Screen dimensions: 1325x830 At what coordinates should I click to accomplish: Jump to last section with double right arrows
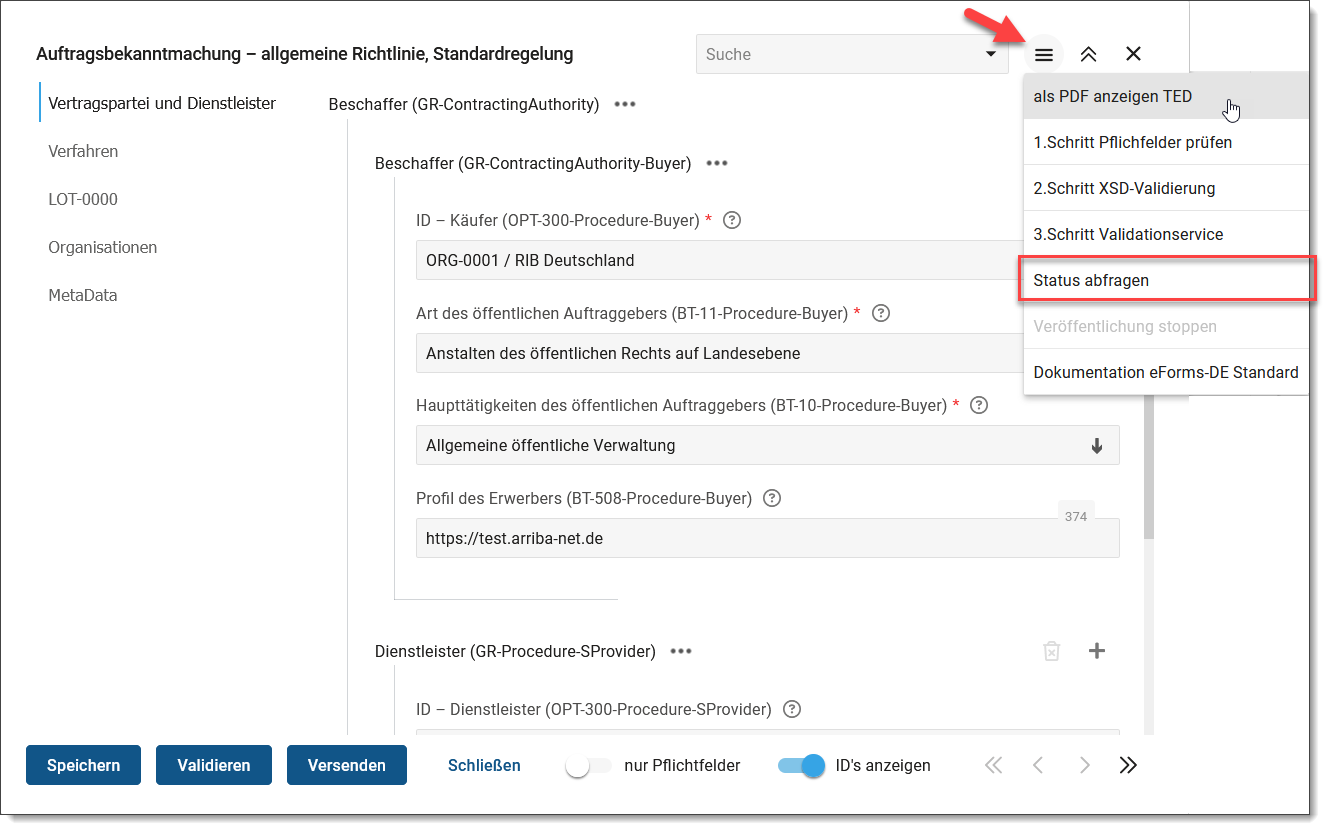(1128, 765)
